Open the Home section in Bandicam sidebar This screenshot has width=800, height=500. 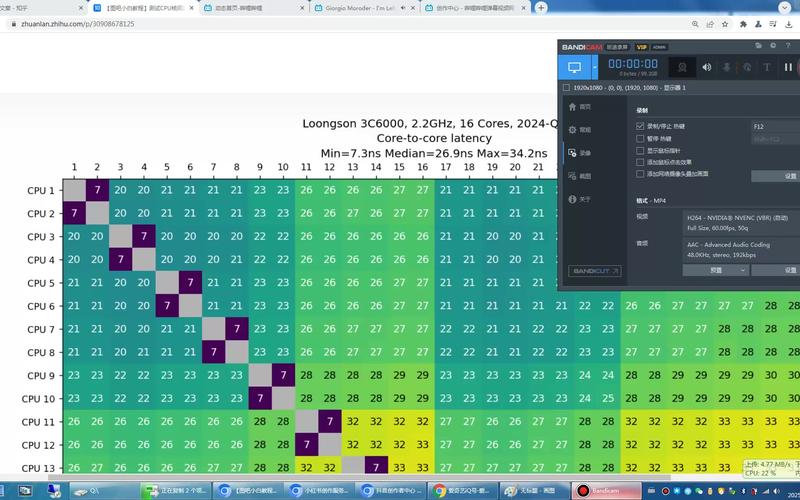[579, 106]
